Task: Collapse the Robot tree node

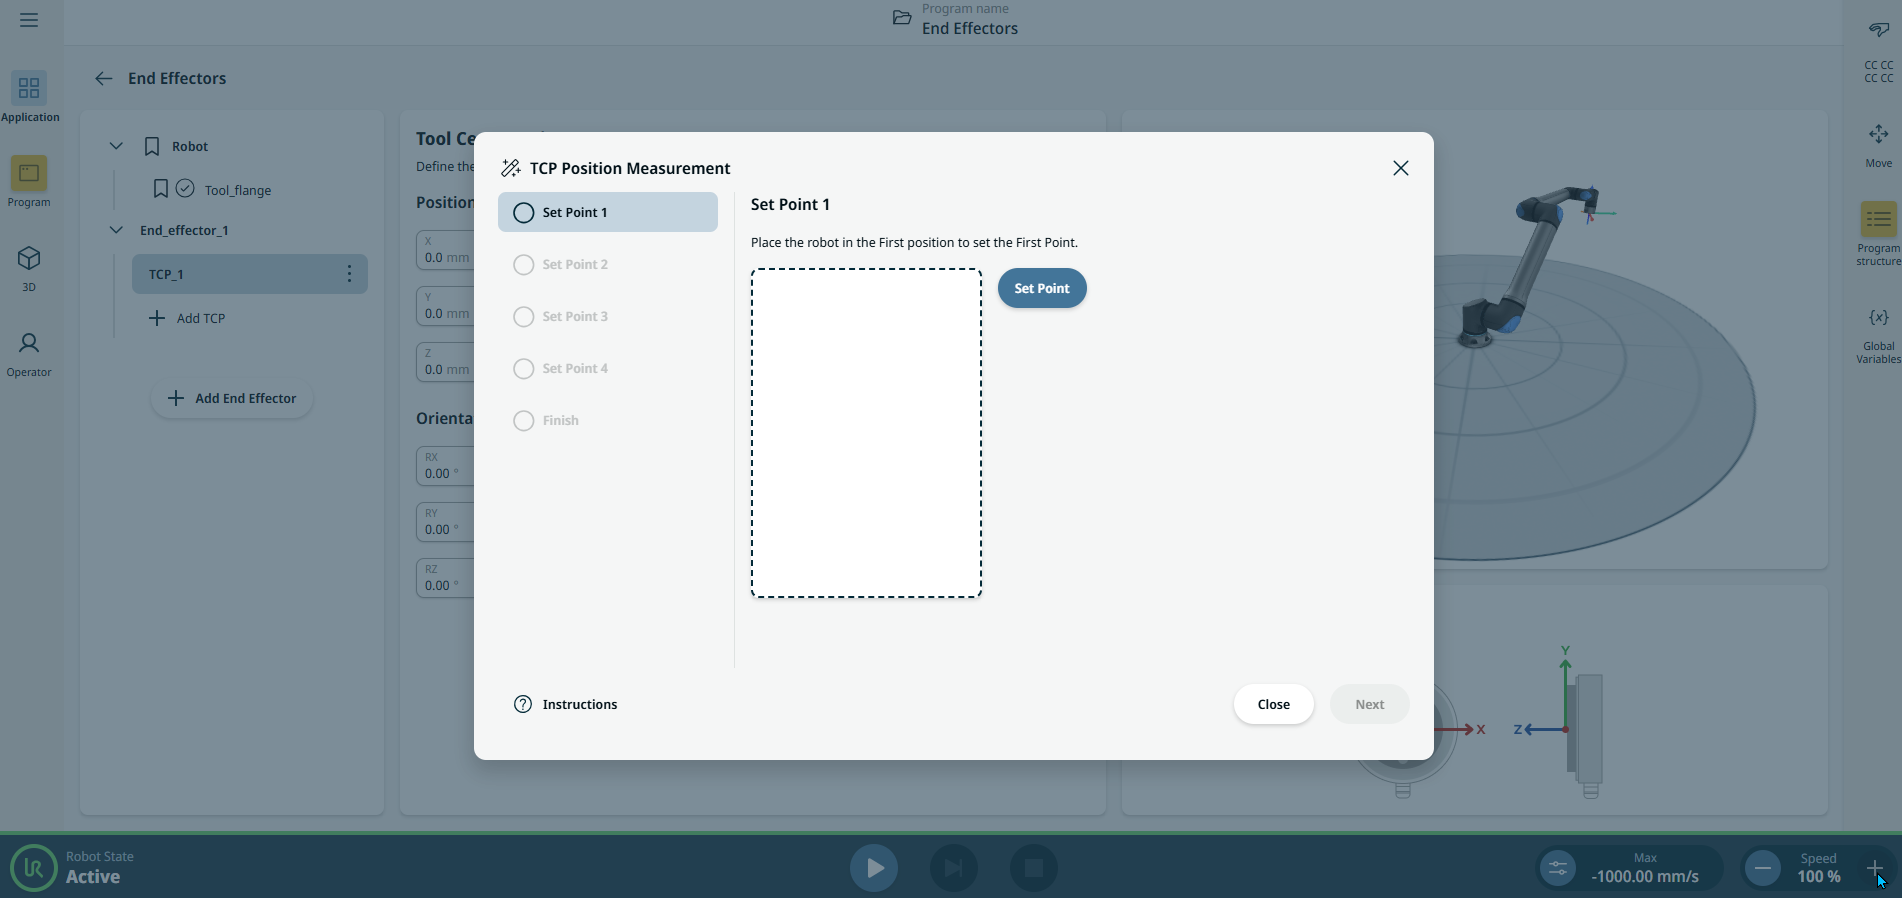Action: pos(116,146)
